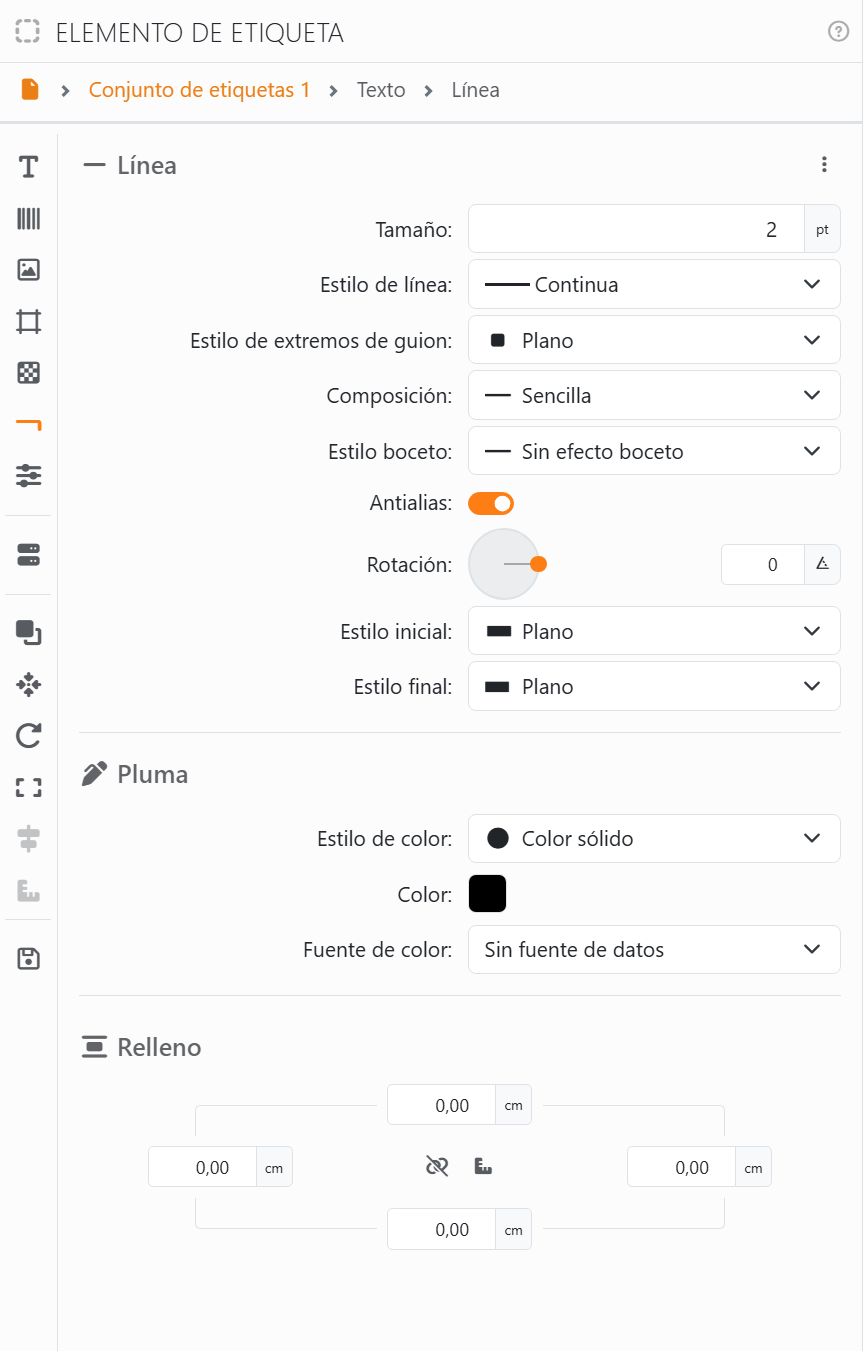
Task: Click the corner brackets size icon in sidebar
Action: tap(28, 788)
